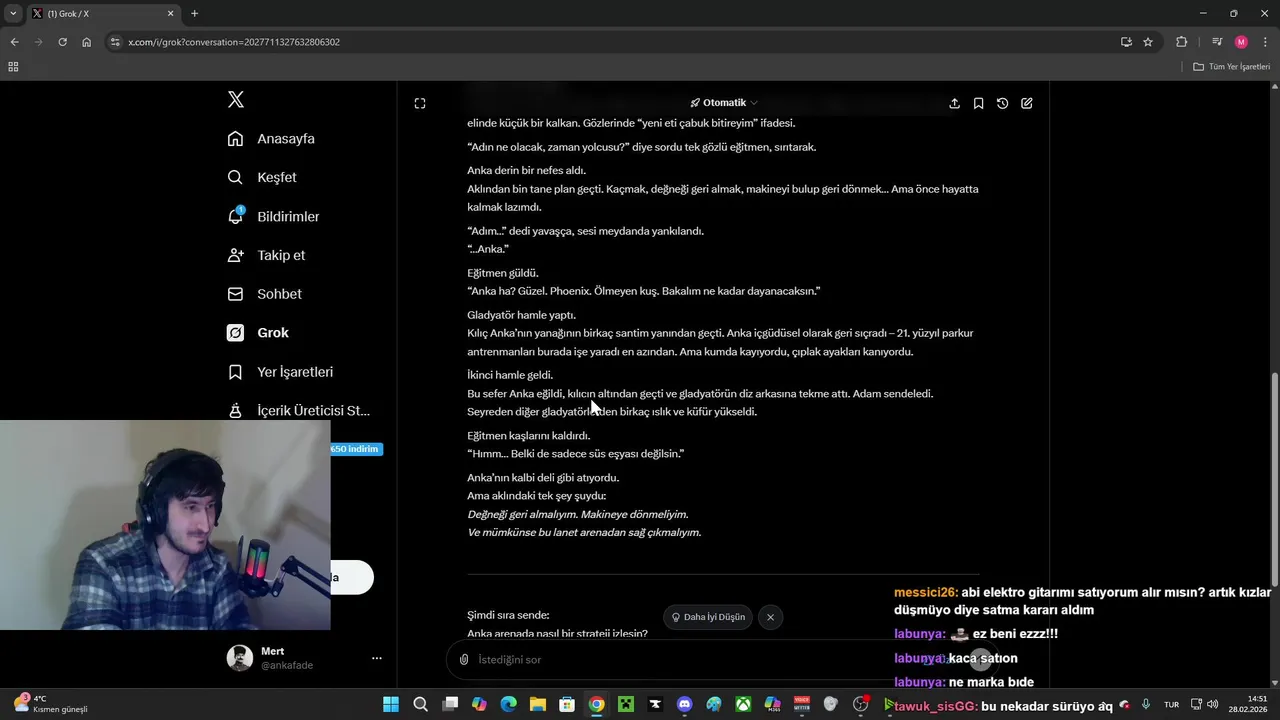Toggle Grok fullscreen expand icon
The width and height of the screenshot is (1280, 720).
point(420,103)
